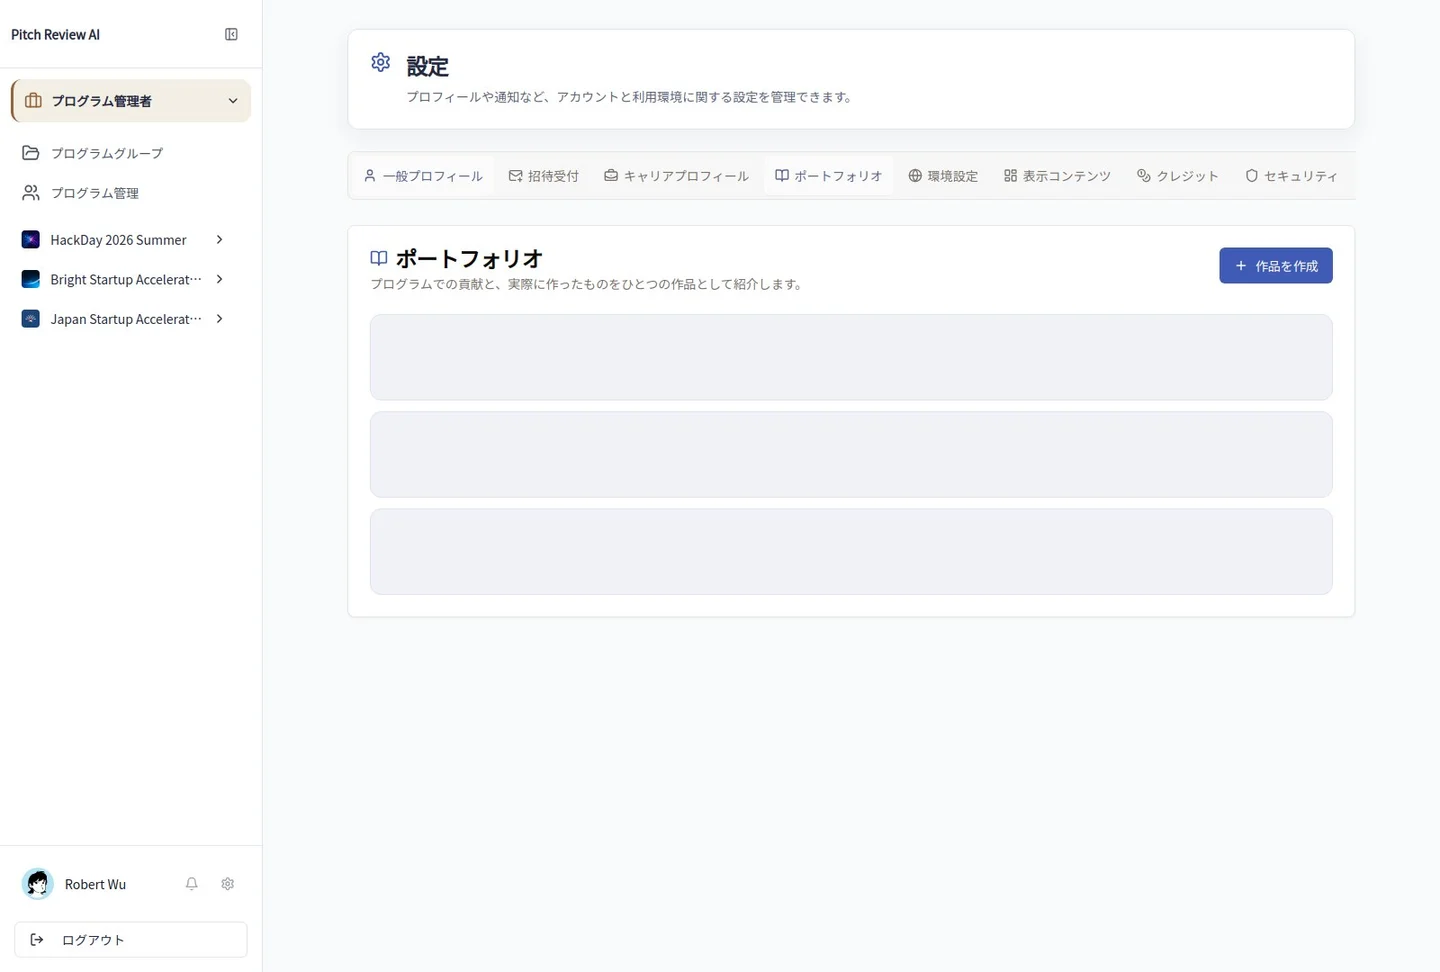Expand HackDay 2026 Summer chevron
This screenshot has width=1440, height=972.
pos(220,240)
